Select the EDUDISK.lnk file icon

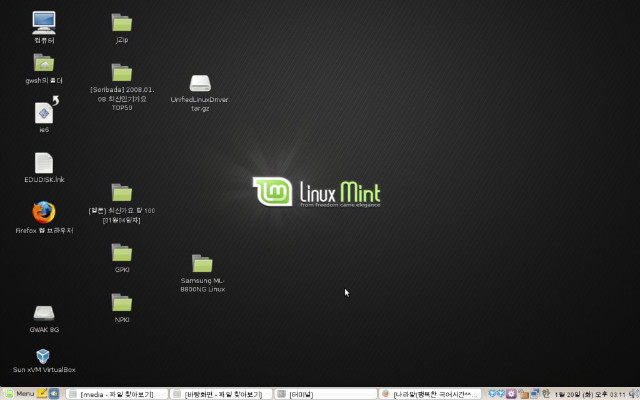[x=44, y=163]
